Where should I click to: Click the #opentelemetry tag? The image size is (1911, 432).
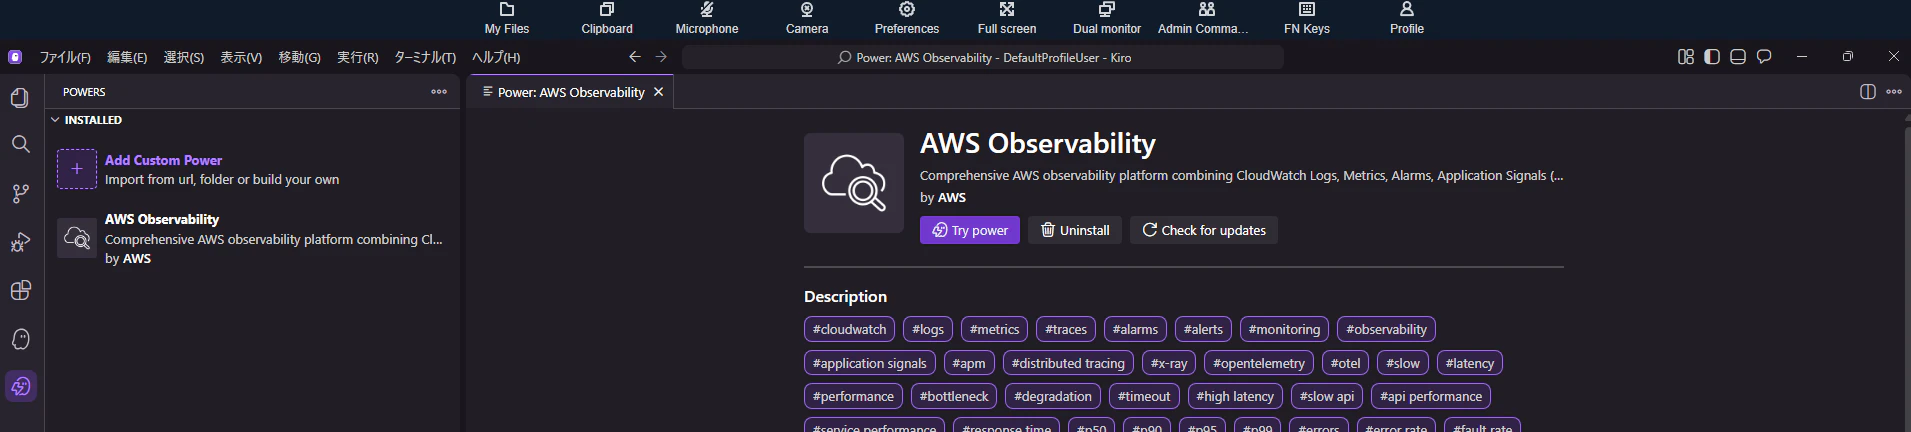[1258, 363]
